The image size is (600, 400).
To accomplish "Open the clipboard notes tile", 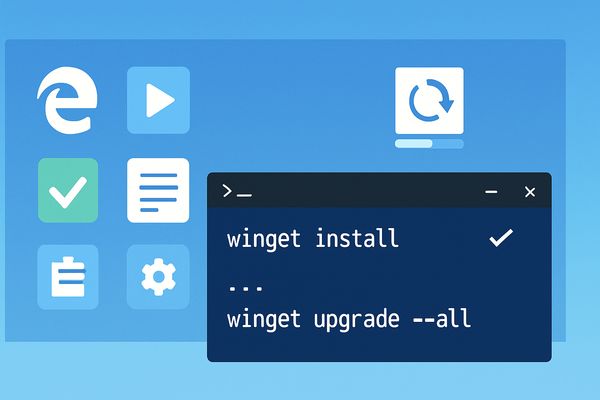I will point(68,277).
